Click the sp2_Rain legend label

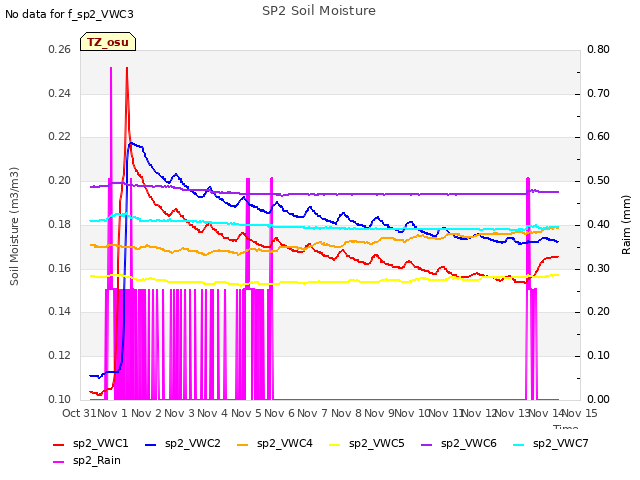click(97, 460)
